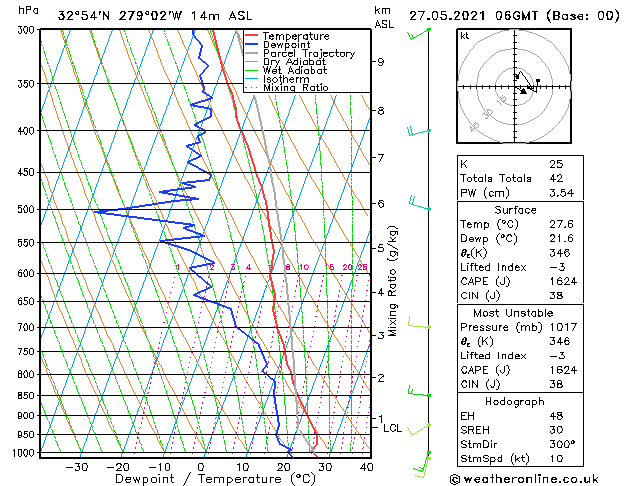Click the wind barb at 400 hPa
The image size is (629, 486).
point(419,131)
